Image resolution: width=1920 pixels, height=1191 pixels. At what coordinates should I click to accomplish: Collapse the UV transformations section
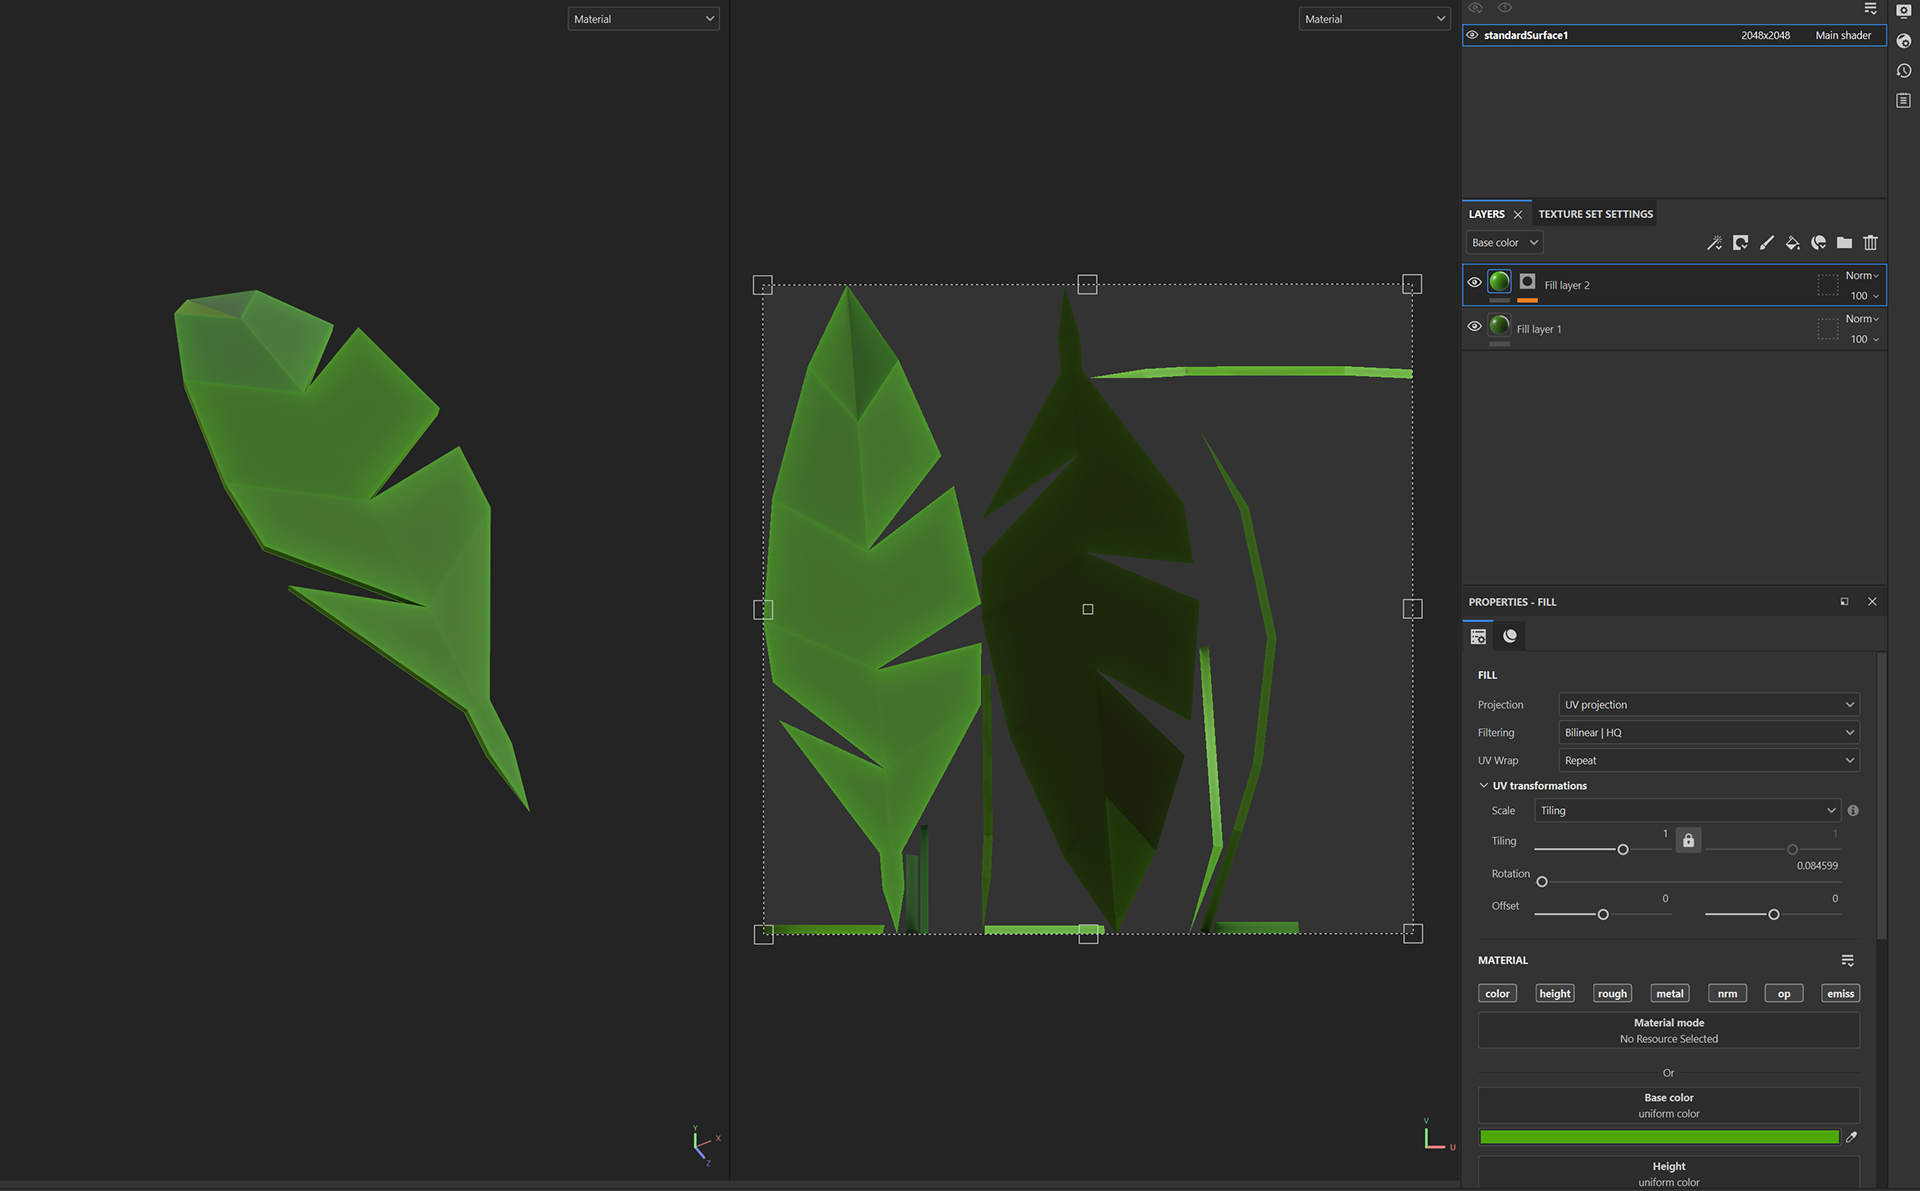(x=1484, y=786)
